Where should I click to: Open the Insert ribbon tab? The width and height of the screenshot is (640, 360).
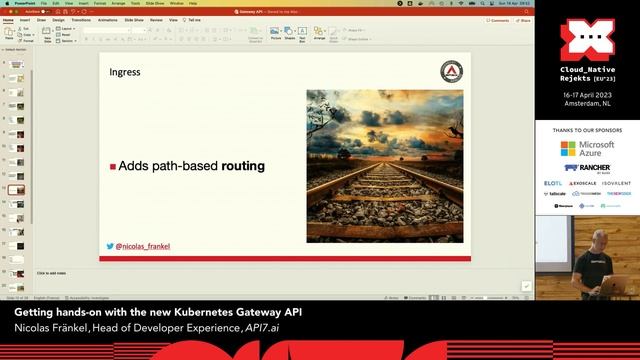25,20
